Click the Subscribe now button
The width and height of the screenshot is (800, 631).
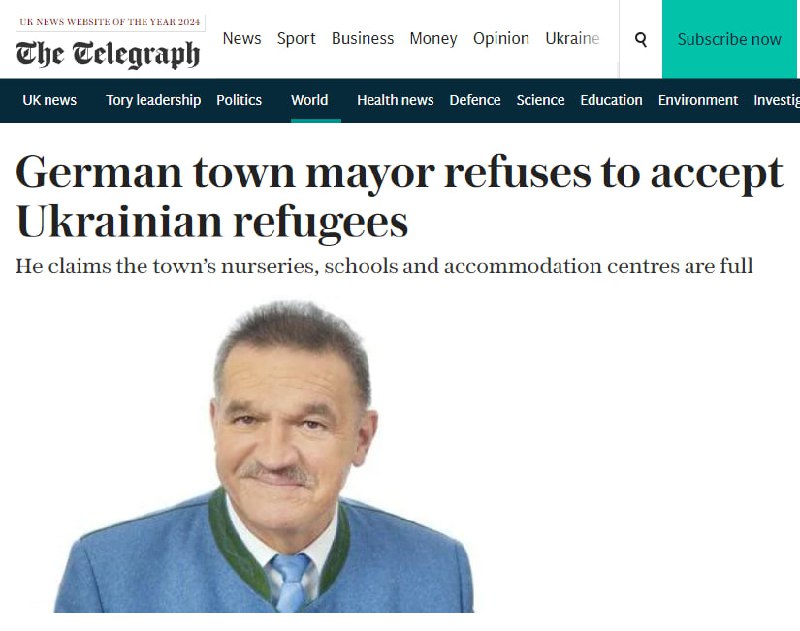(729, 39)
